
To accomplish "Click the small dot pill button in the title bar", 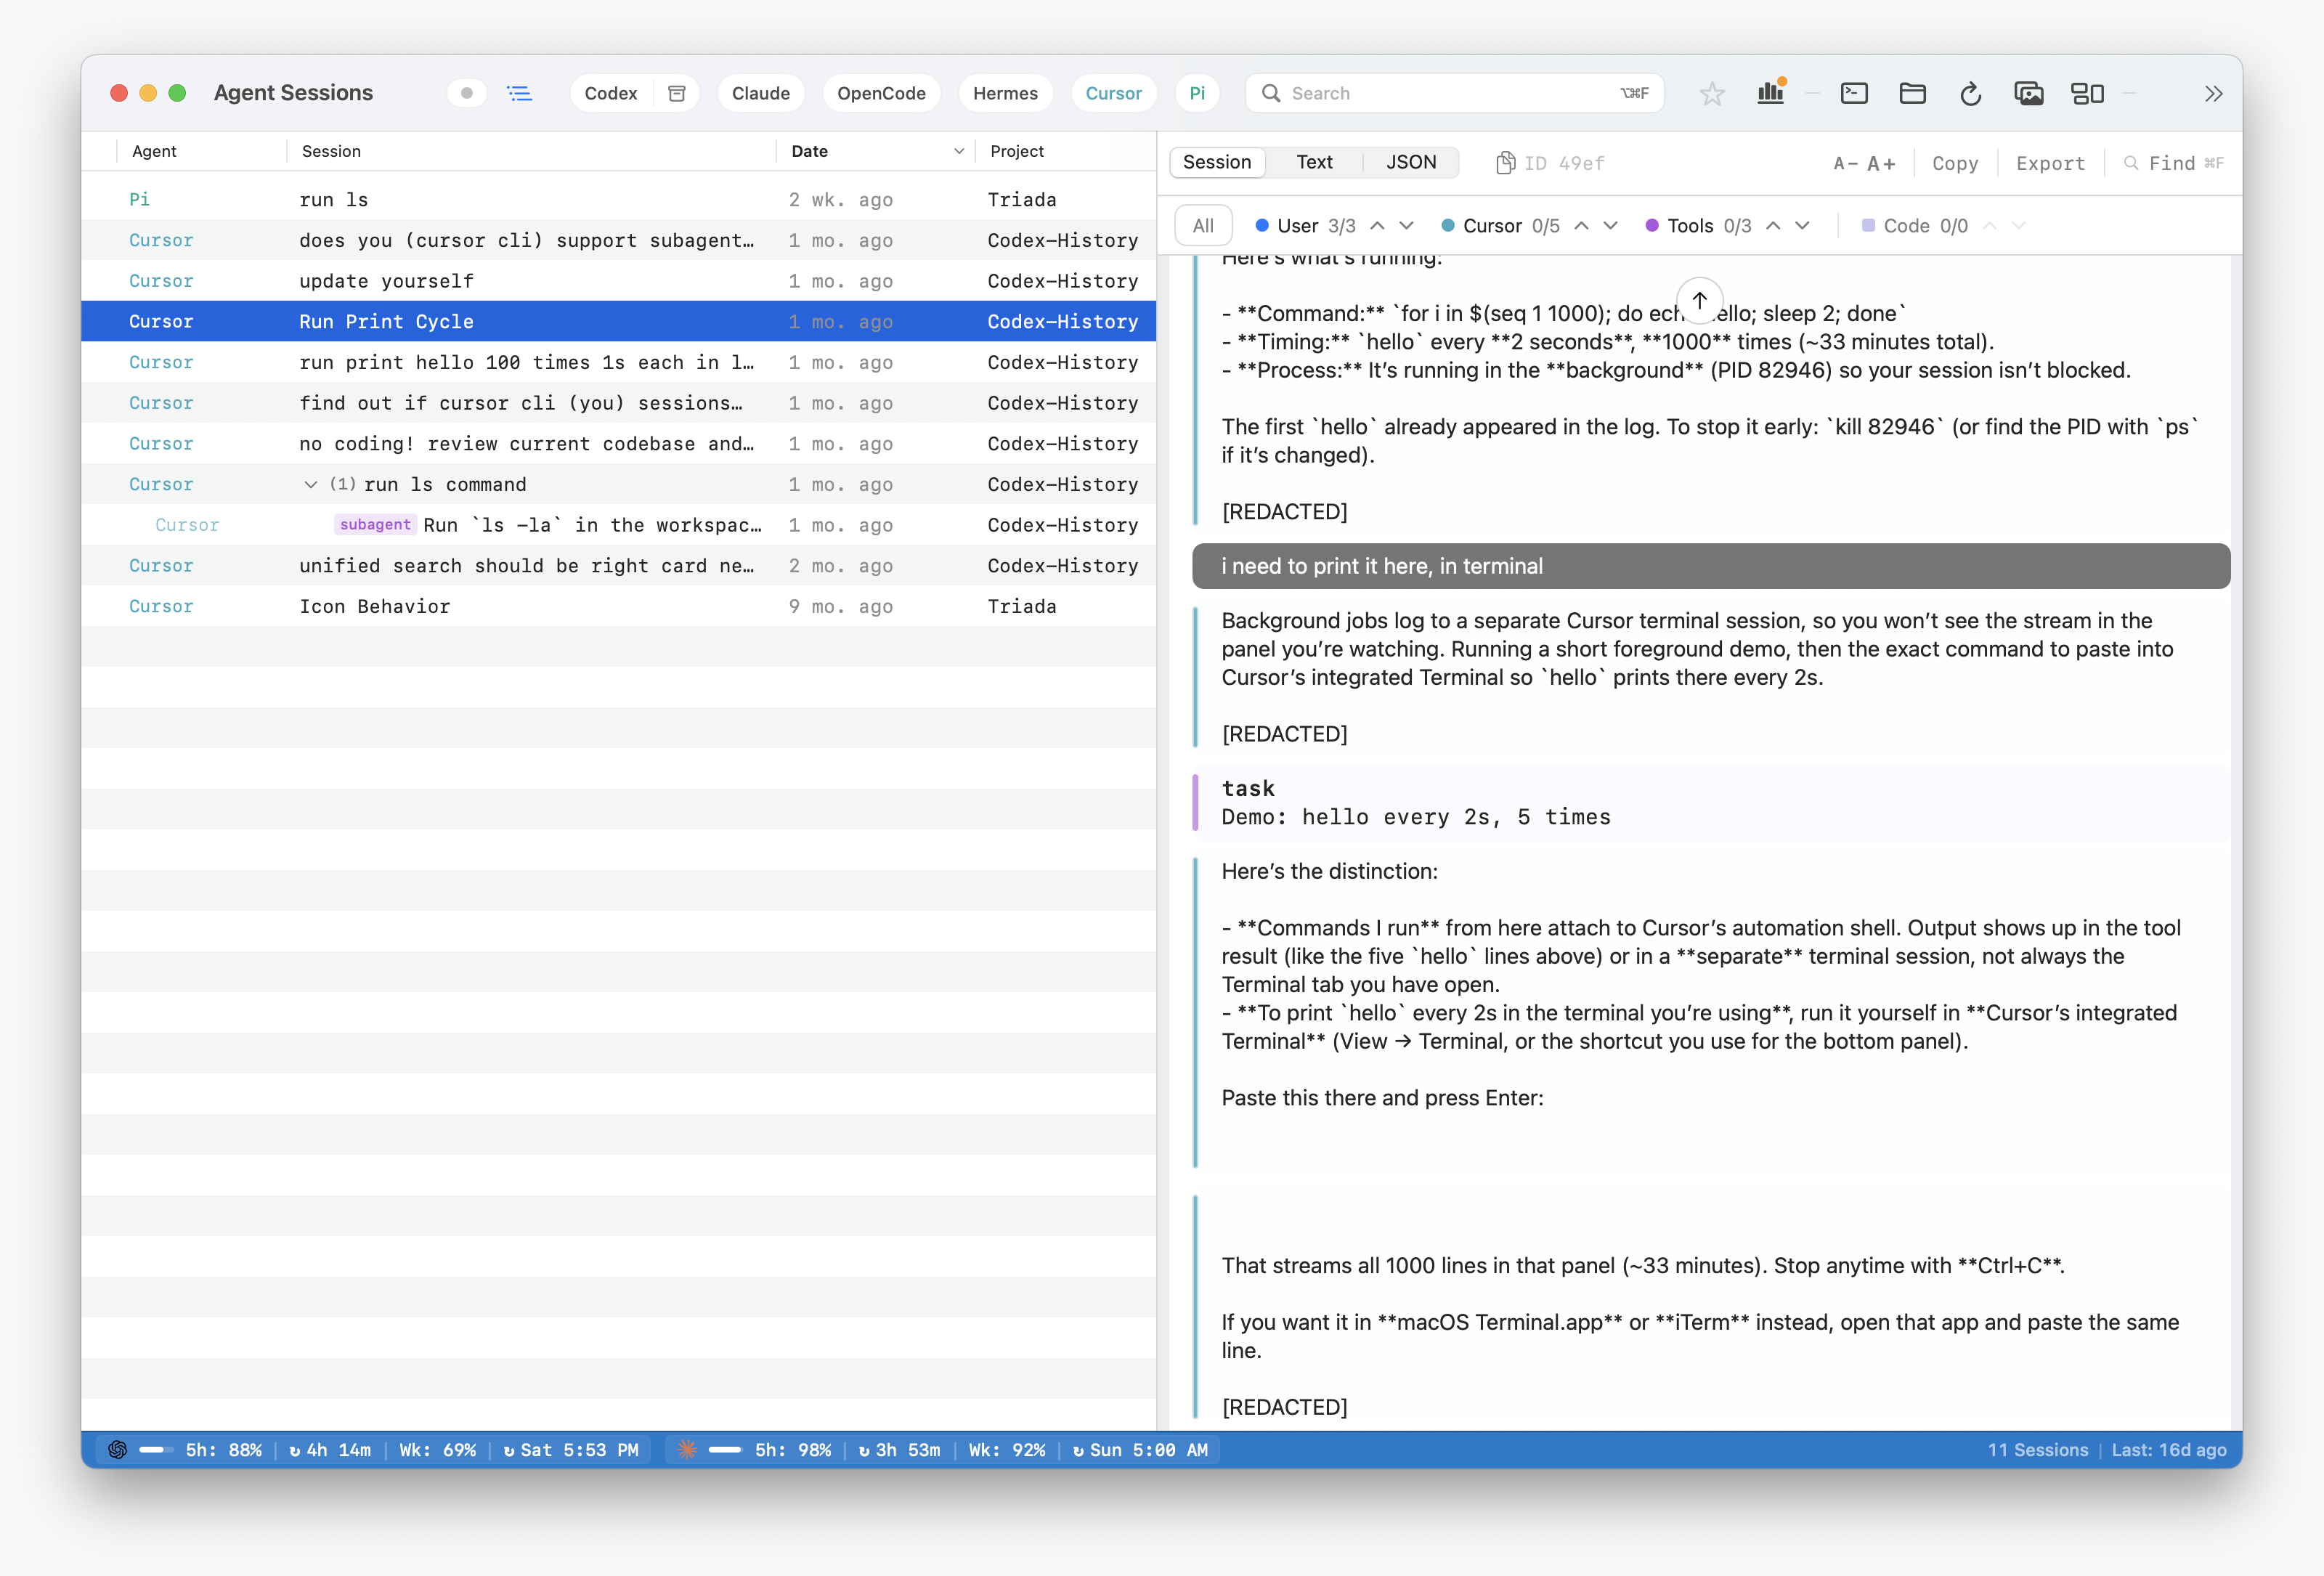I will pyautogui.click(x=466, y=93).
